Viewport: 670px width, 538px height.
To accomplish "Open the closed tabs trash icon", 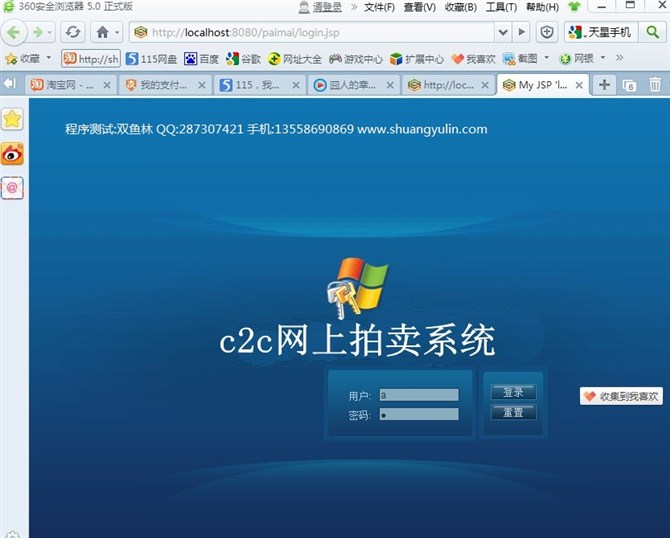I will click(655, 85).
